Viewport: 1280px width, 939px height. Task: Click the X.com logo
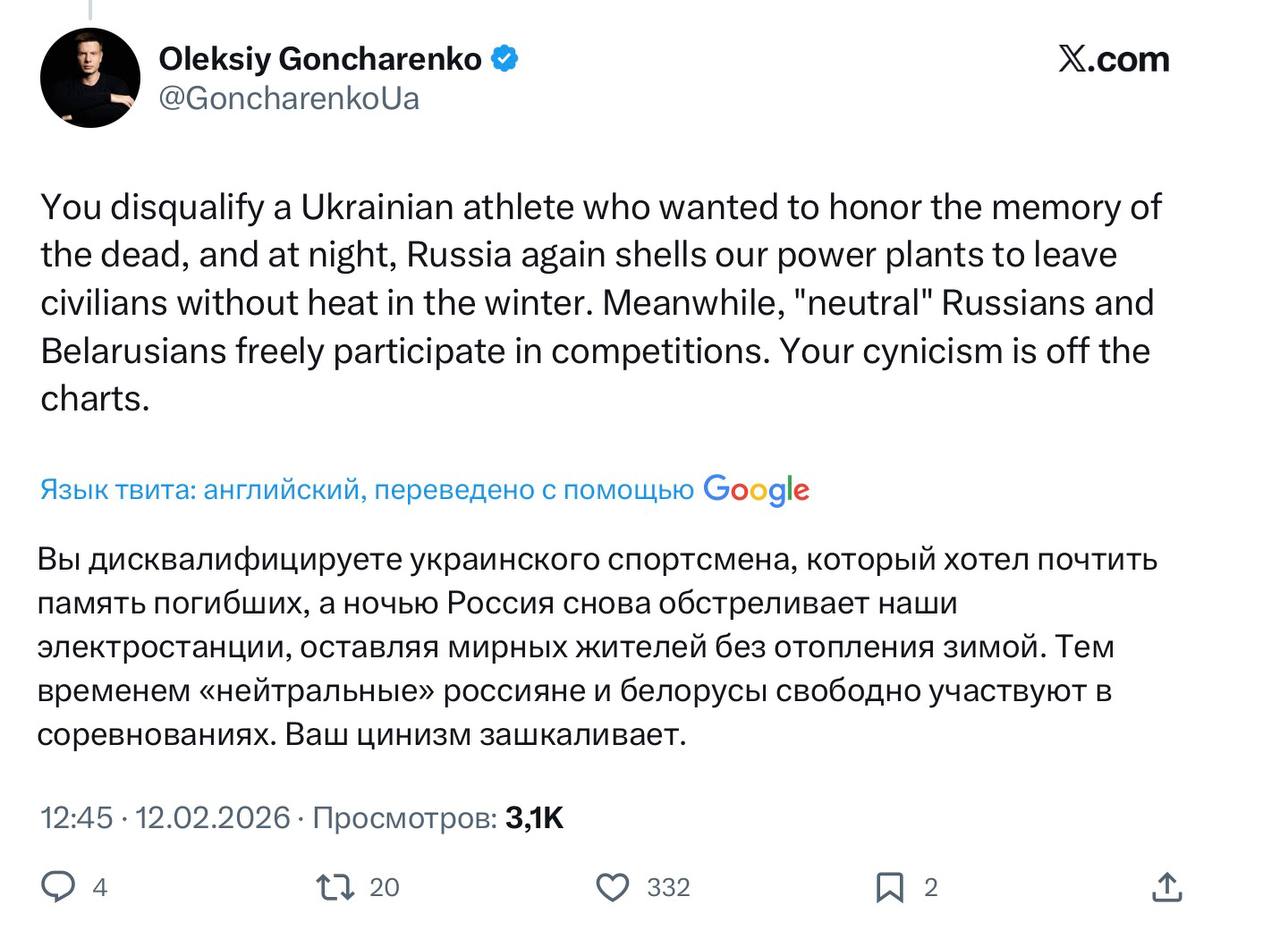pos(1113,59)
